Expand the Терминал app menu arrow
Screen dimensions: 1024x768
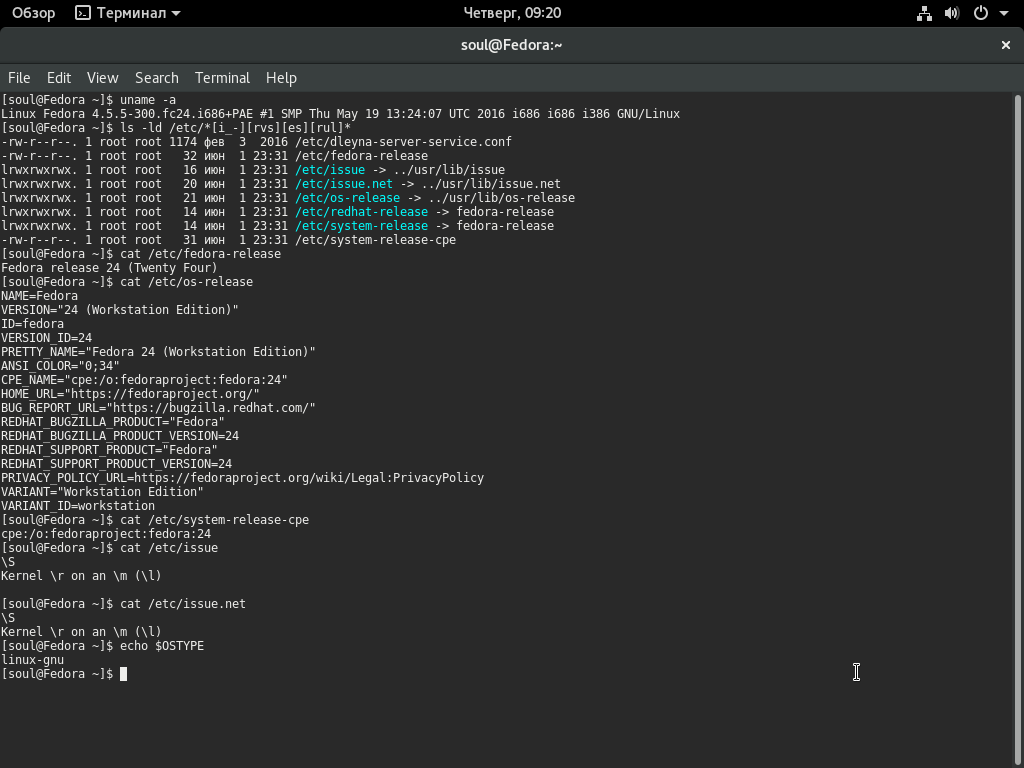pos(176,13)
